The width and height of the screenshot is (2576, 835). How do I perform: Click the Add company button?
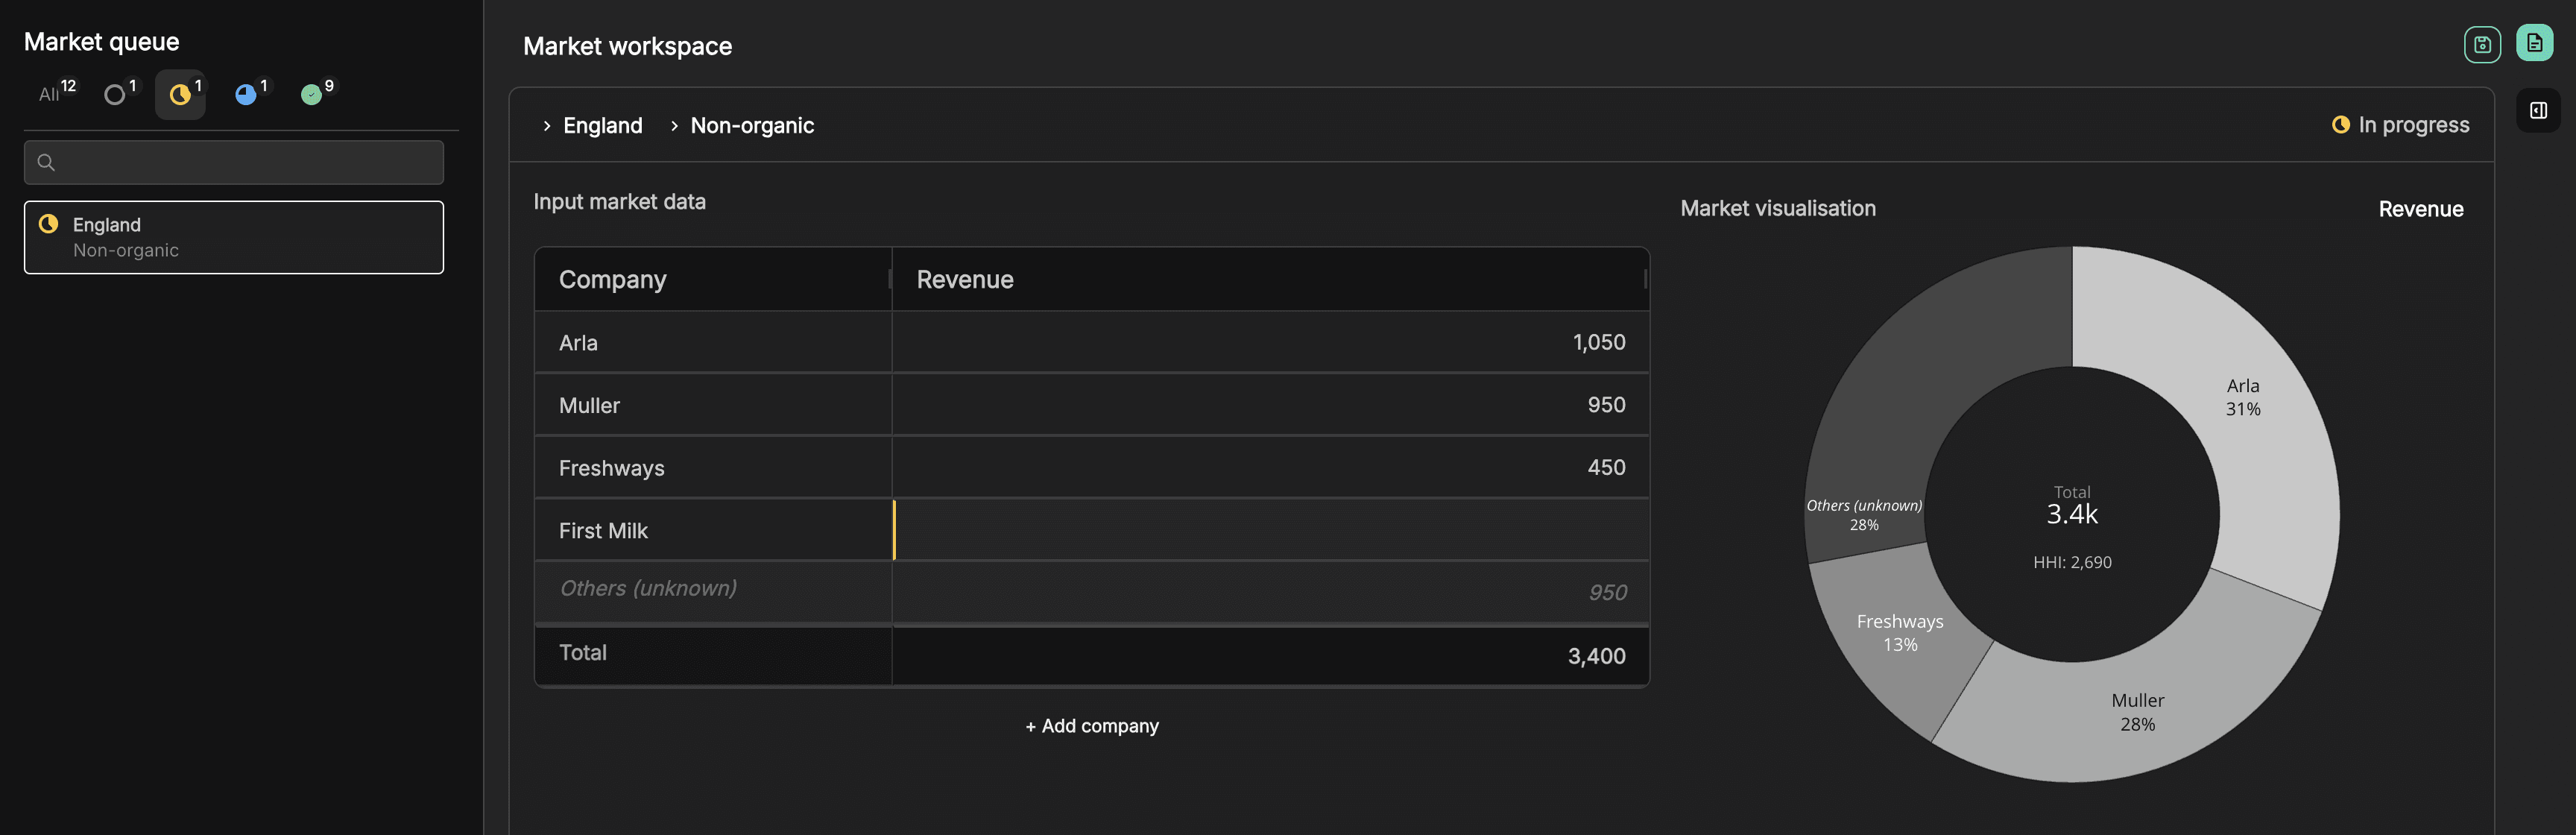click(1091, 726)
